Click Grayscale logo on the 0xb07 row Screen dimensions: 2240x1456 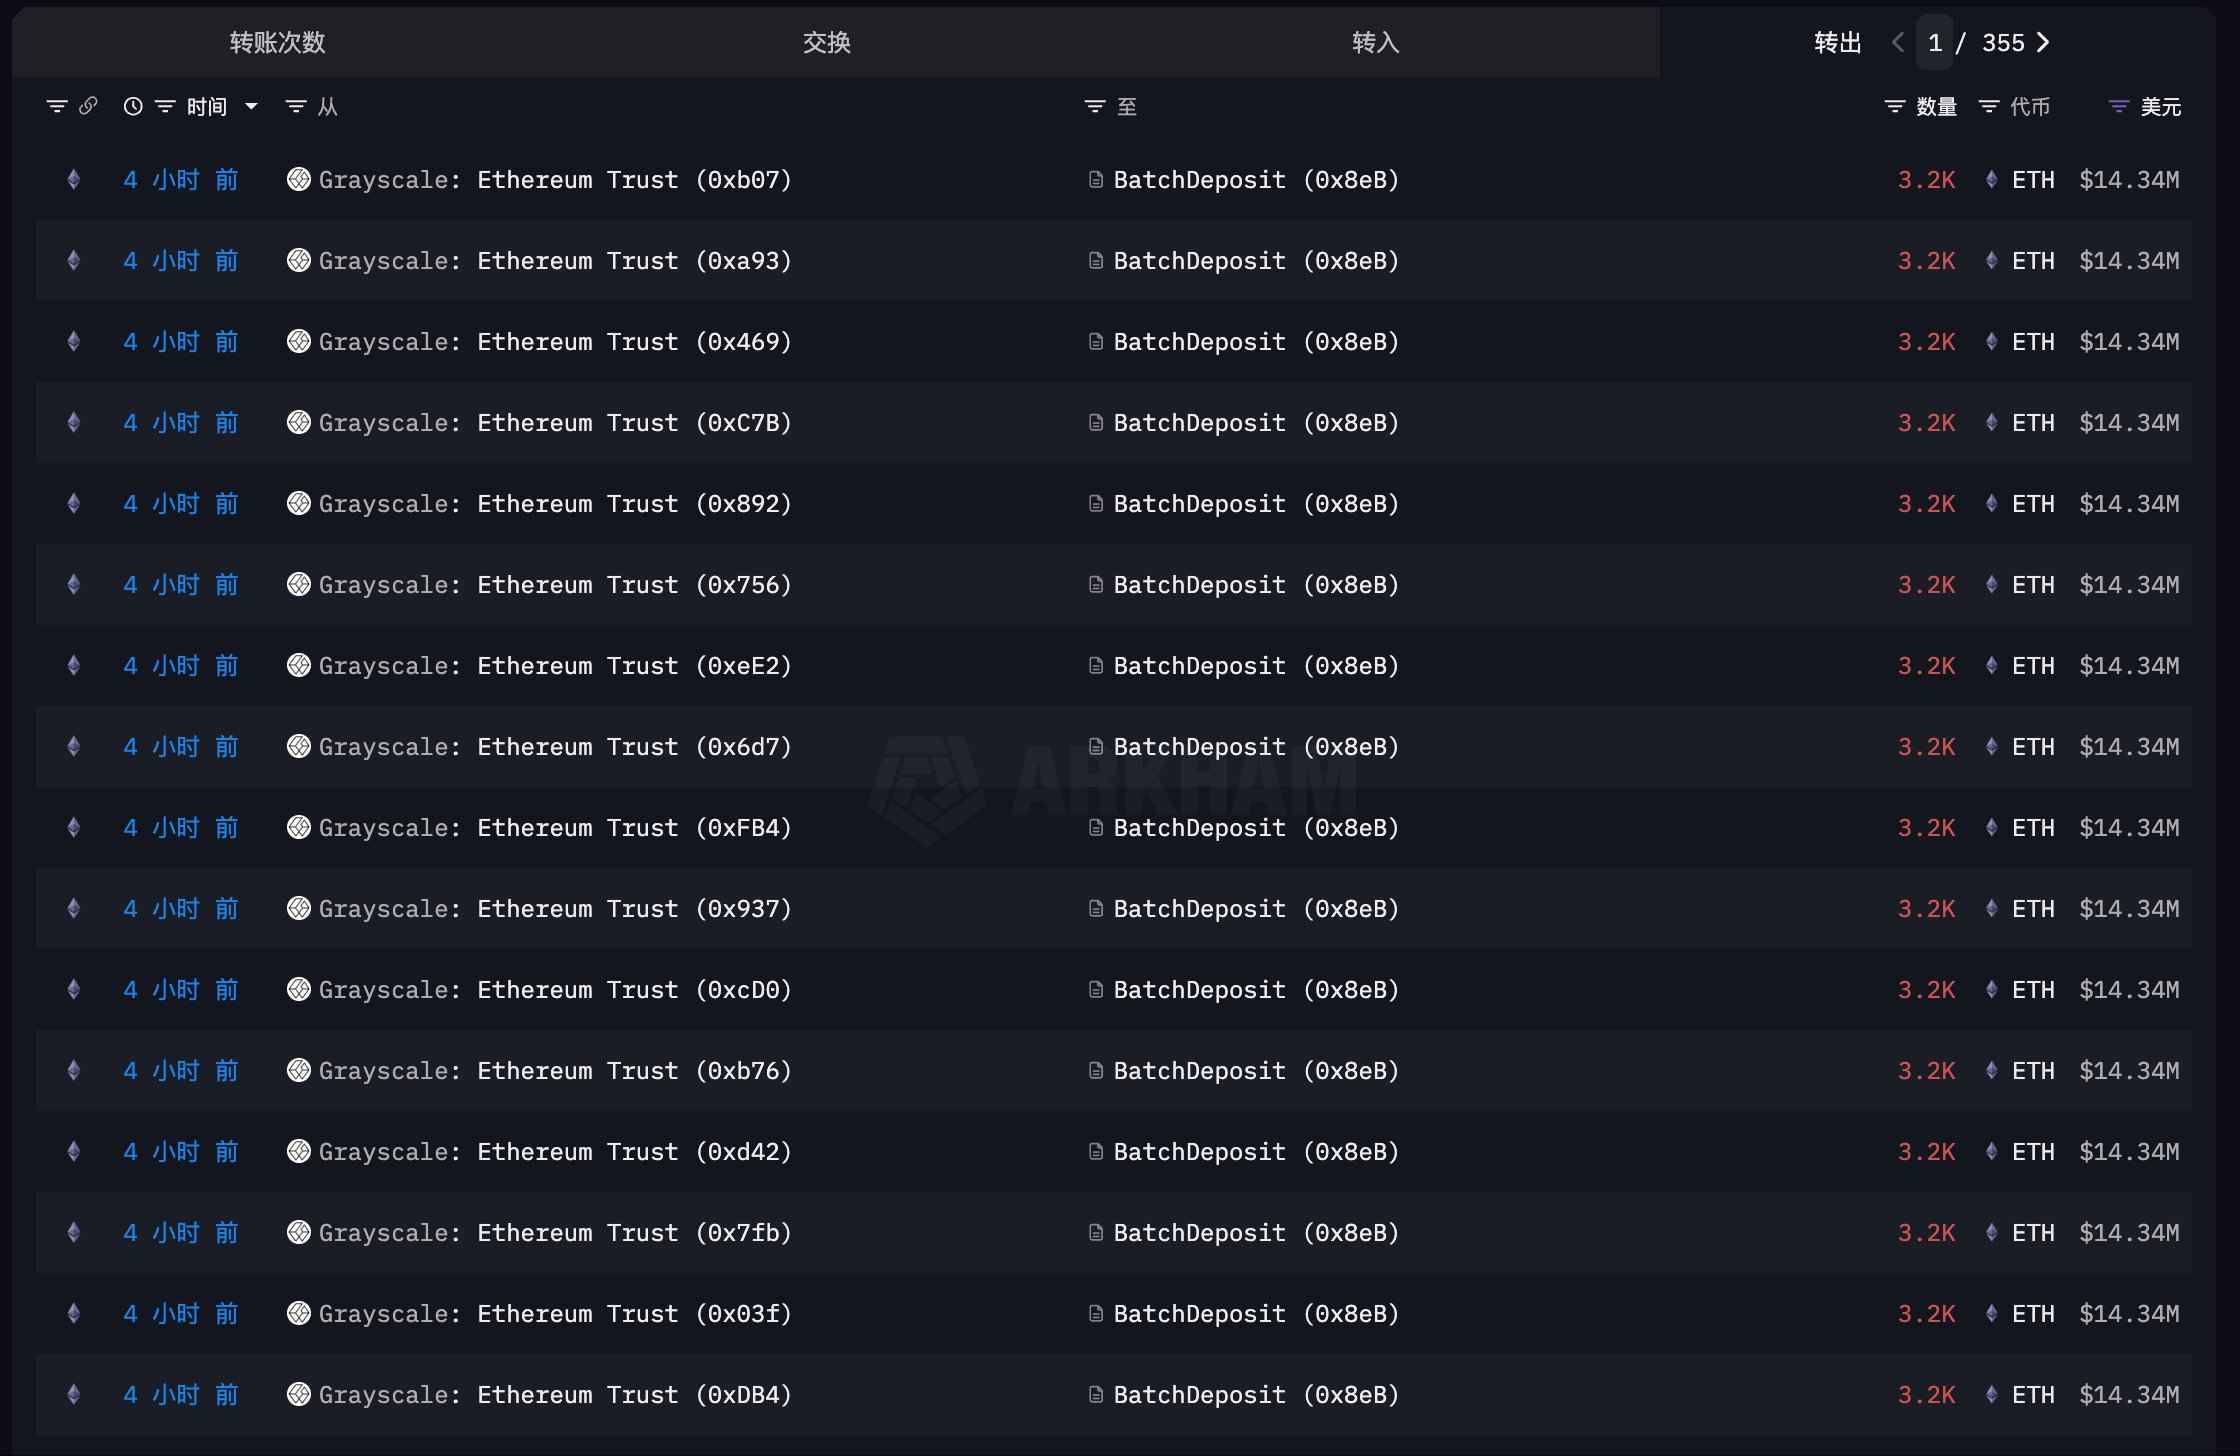[x=299, y=180]
